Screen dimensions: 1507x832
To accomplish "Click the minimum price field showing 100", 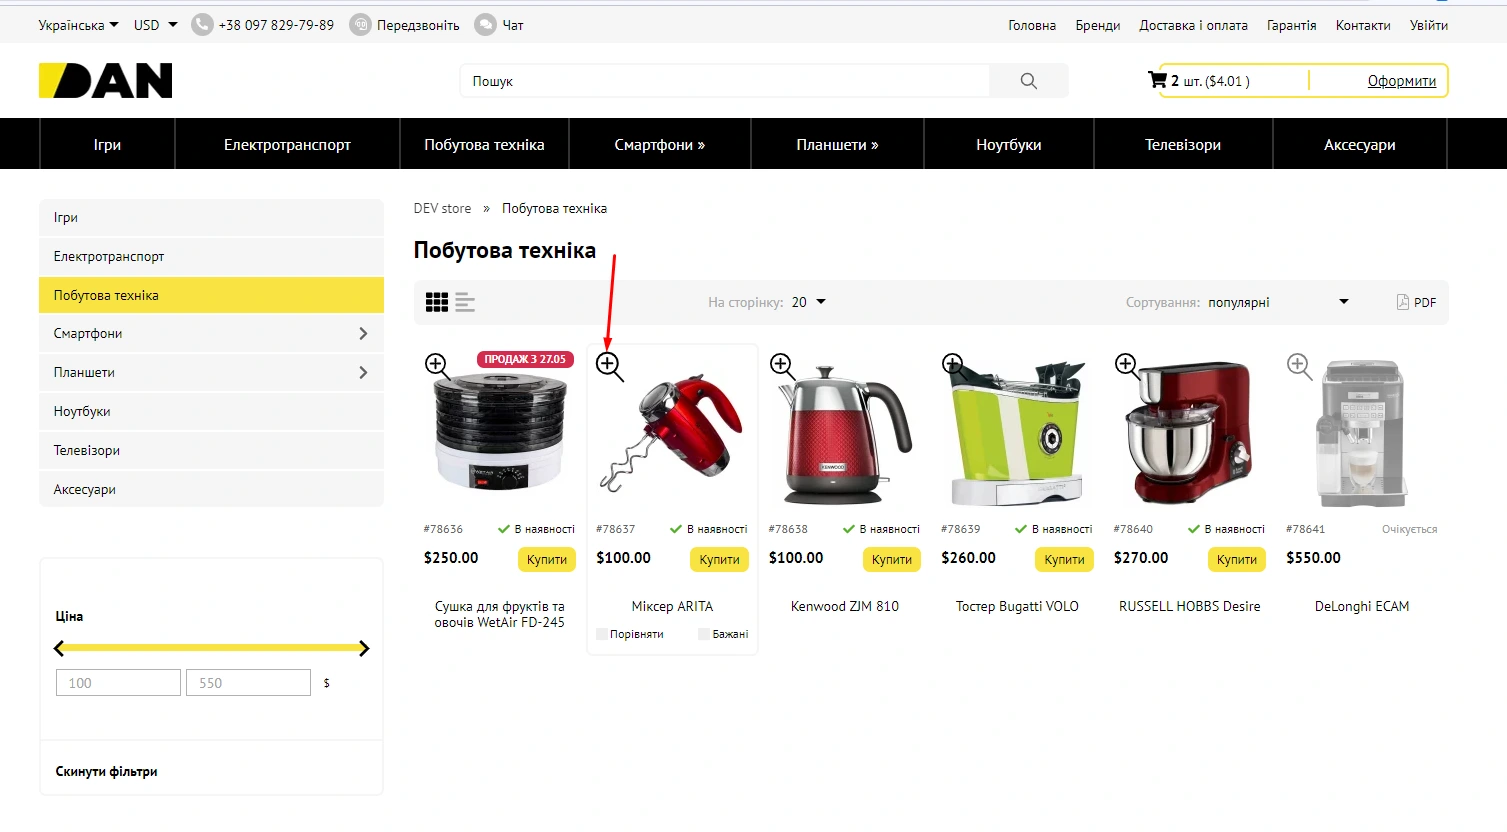I will point(118,683).
